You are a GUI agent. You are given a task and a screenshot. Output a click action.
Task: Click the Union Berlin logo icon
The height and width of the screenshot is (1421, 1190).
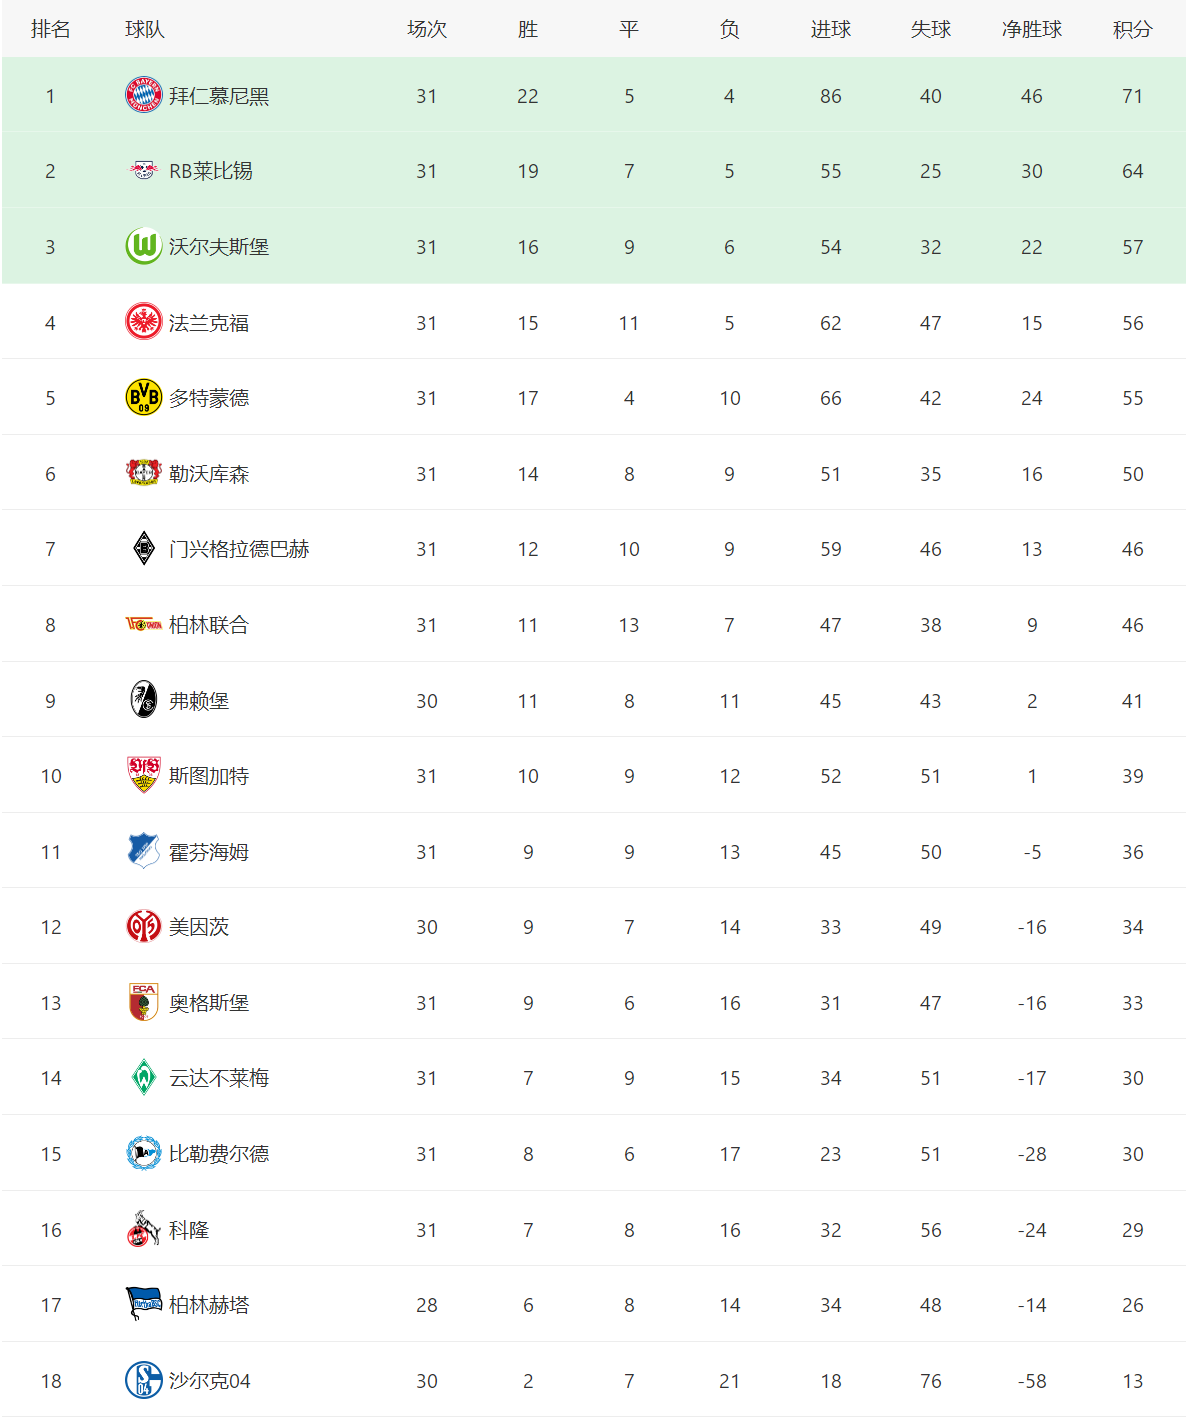pyautogui.click(x=143, y=624)
